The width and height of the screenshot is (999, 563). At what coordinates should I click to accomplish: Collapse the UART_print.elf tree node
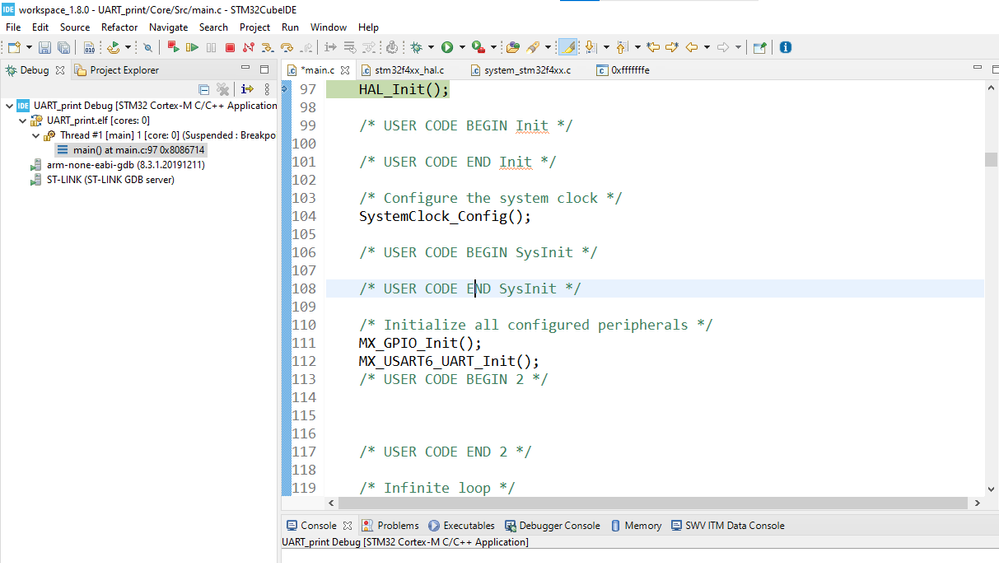[23, 120]
